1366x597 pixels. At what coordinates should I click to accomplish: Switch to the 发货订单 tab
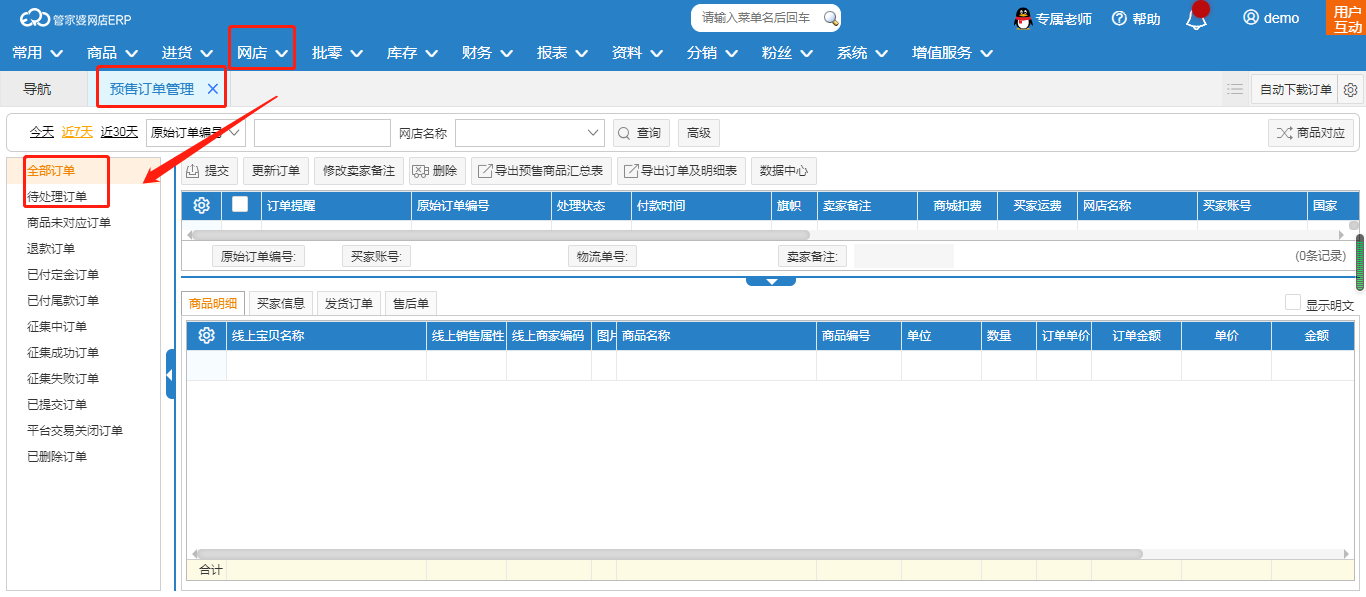pos(349,303)
